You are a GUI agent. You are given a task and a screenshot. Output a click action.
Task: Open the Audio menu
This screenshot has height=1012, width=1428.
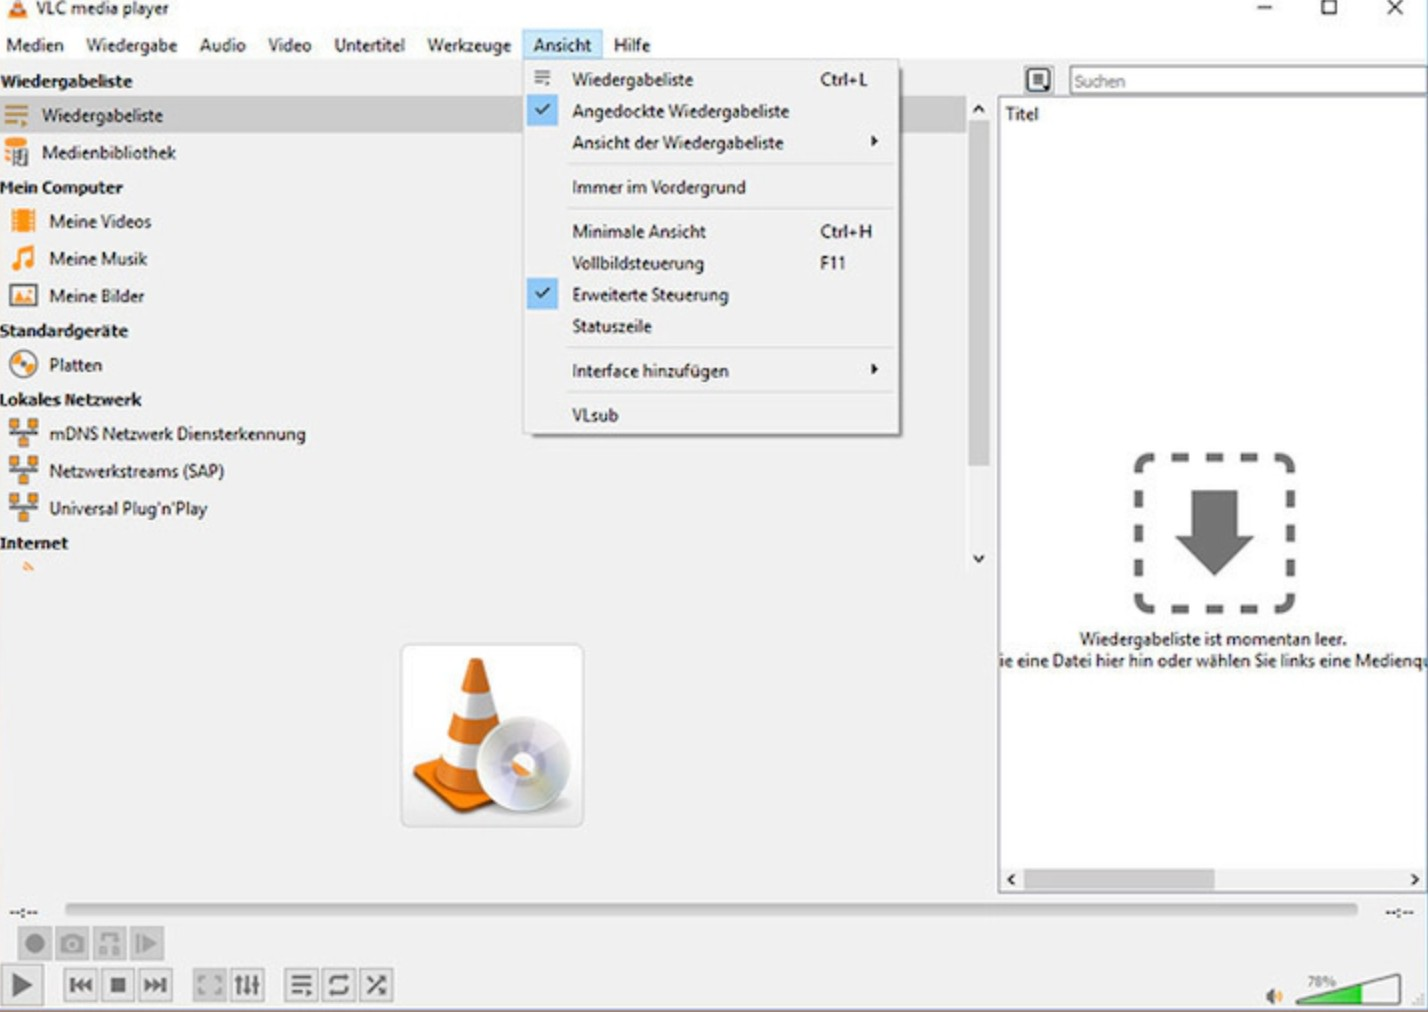click(222, 45)
